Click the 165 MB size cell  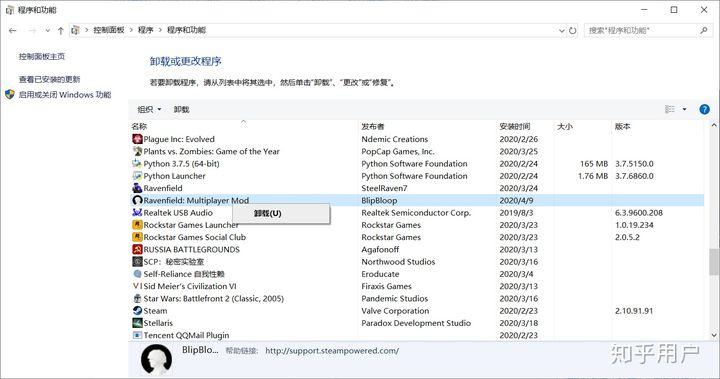[594, 164]
